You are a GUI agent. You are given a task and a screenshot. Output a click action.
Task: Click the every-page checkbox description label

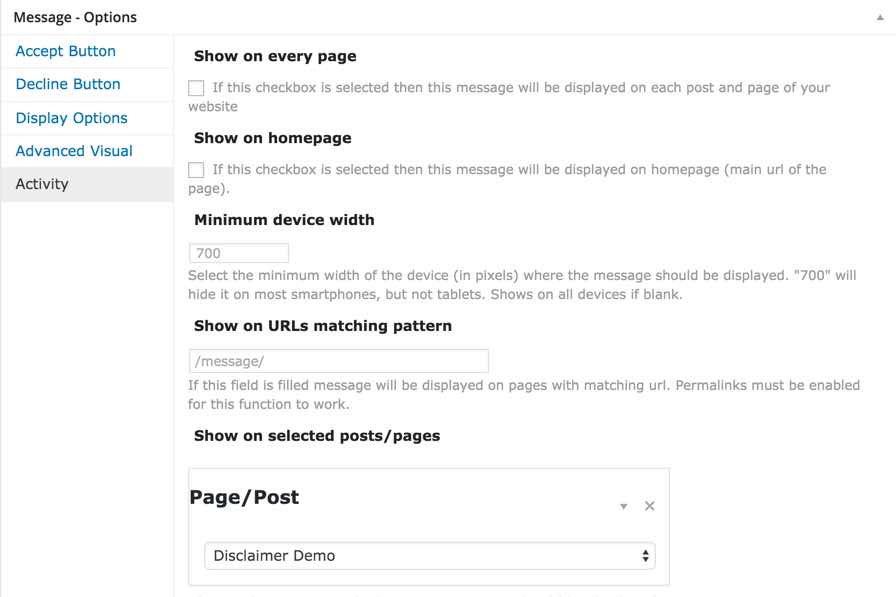(509, 97)
